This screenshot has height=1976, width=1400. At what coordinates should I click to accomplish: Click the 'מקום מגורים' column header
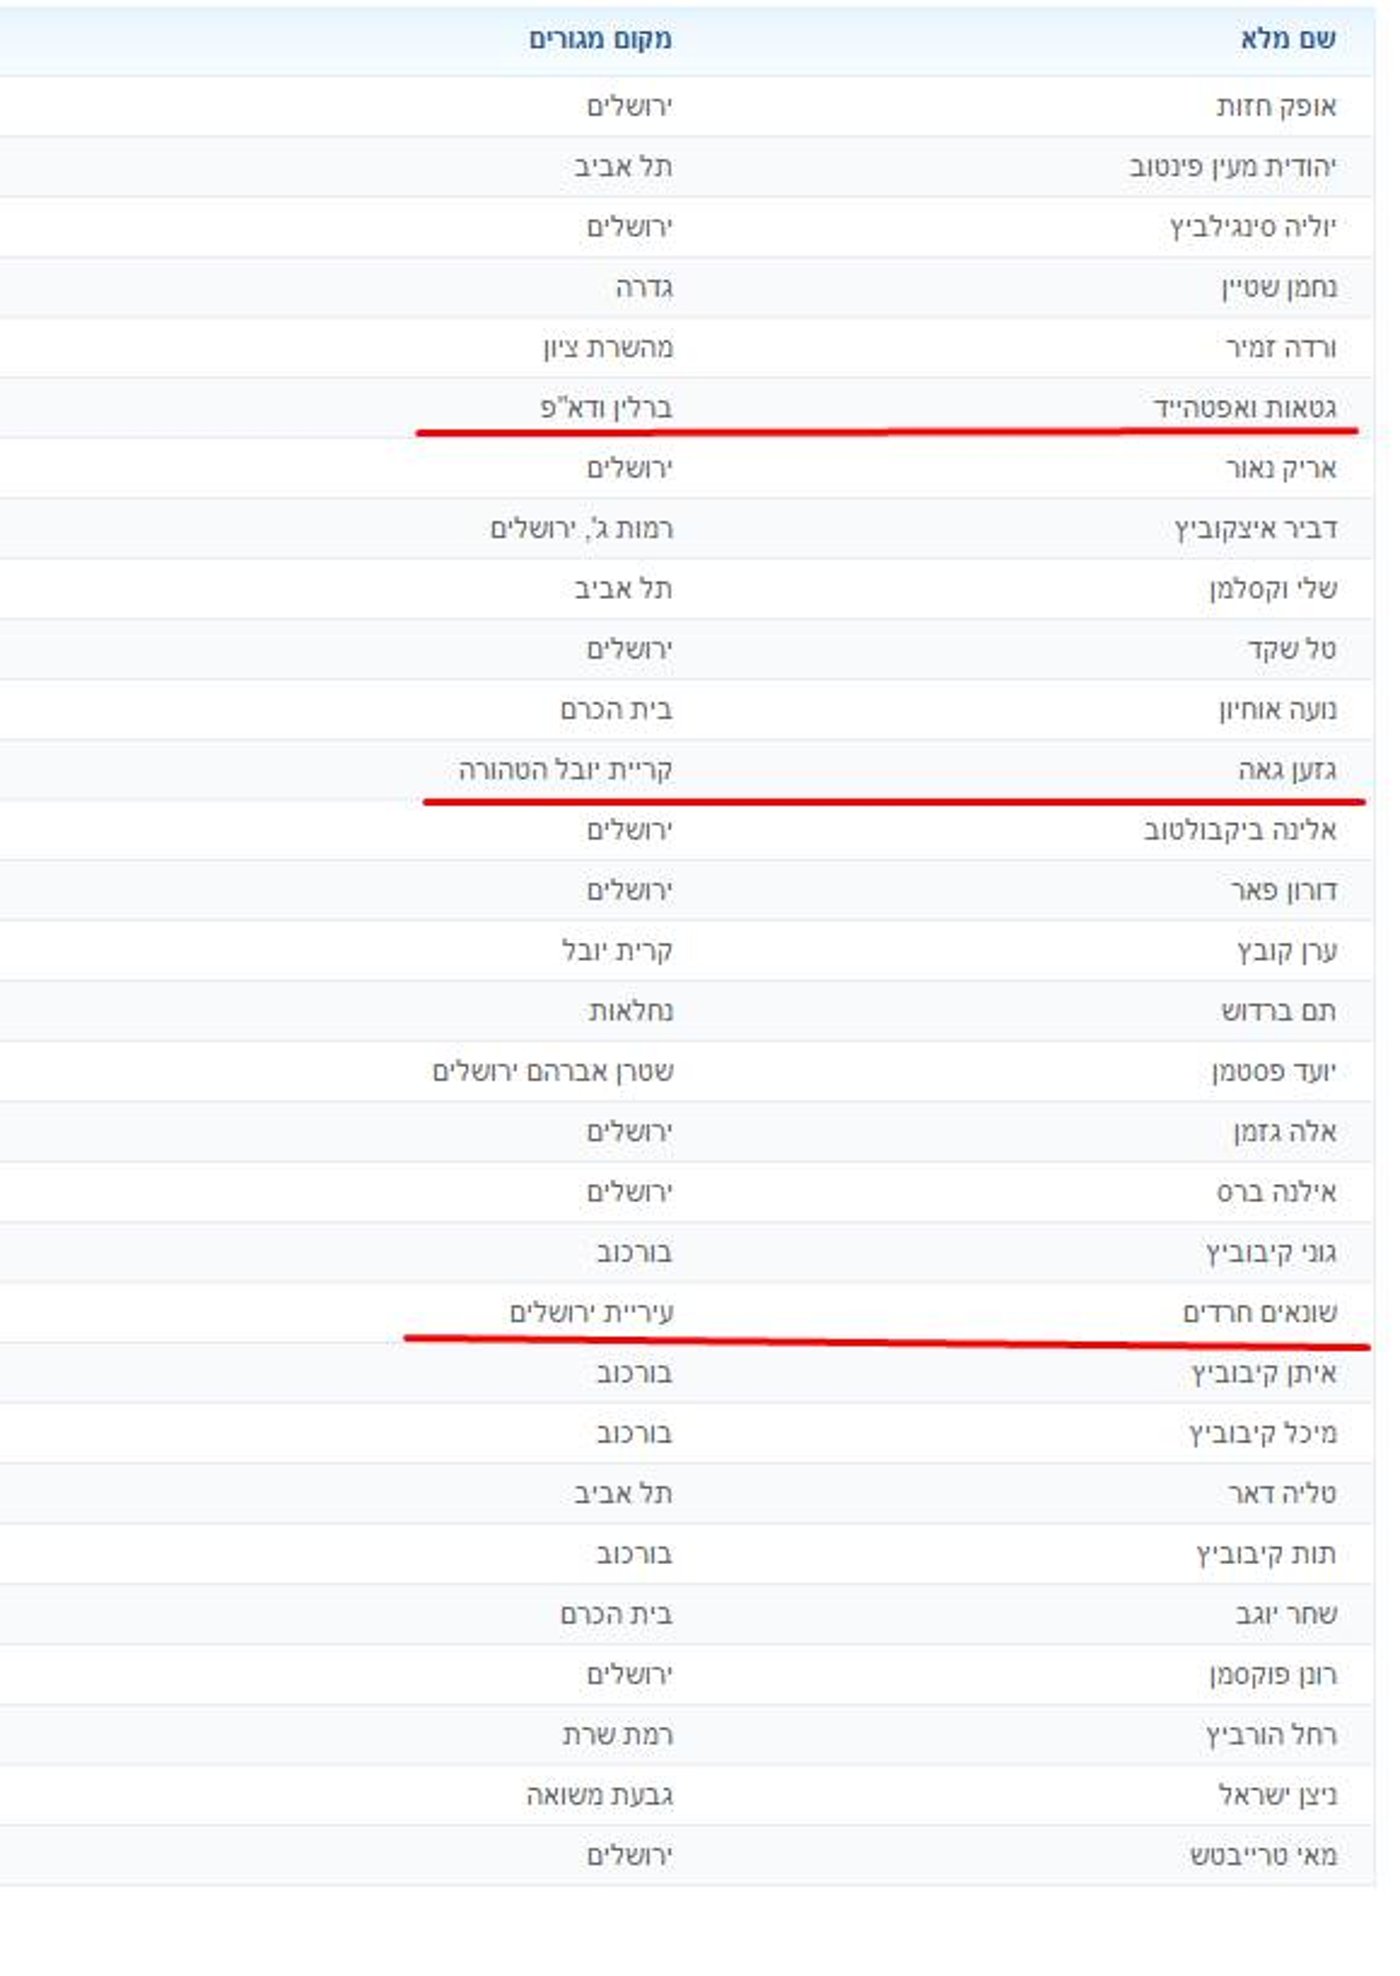(600, 39)
